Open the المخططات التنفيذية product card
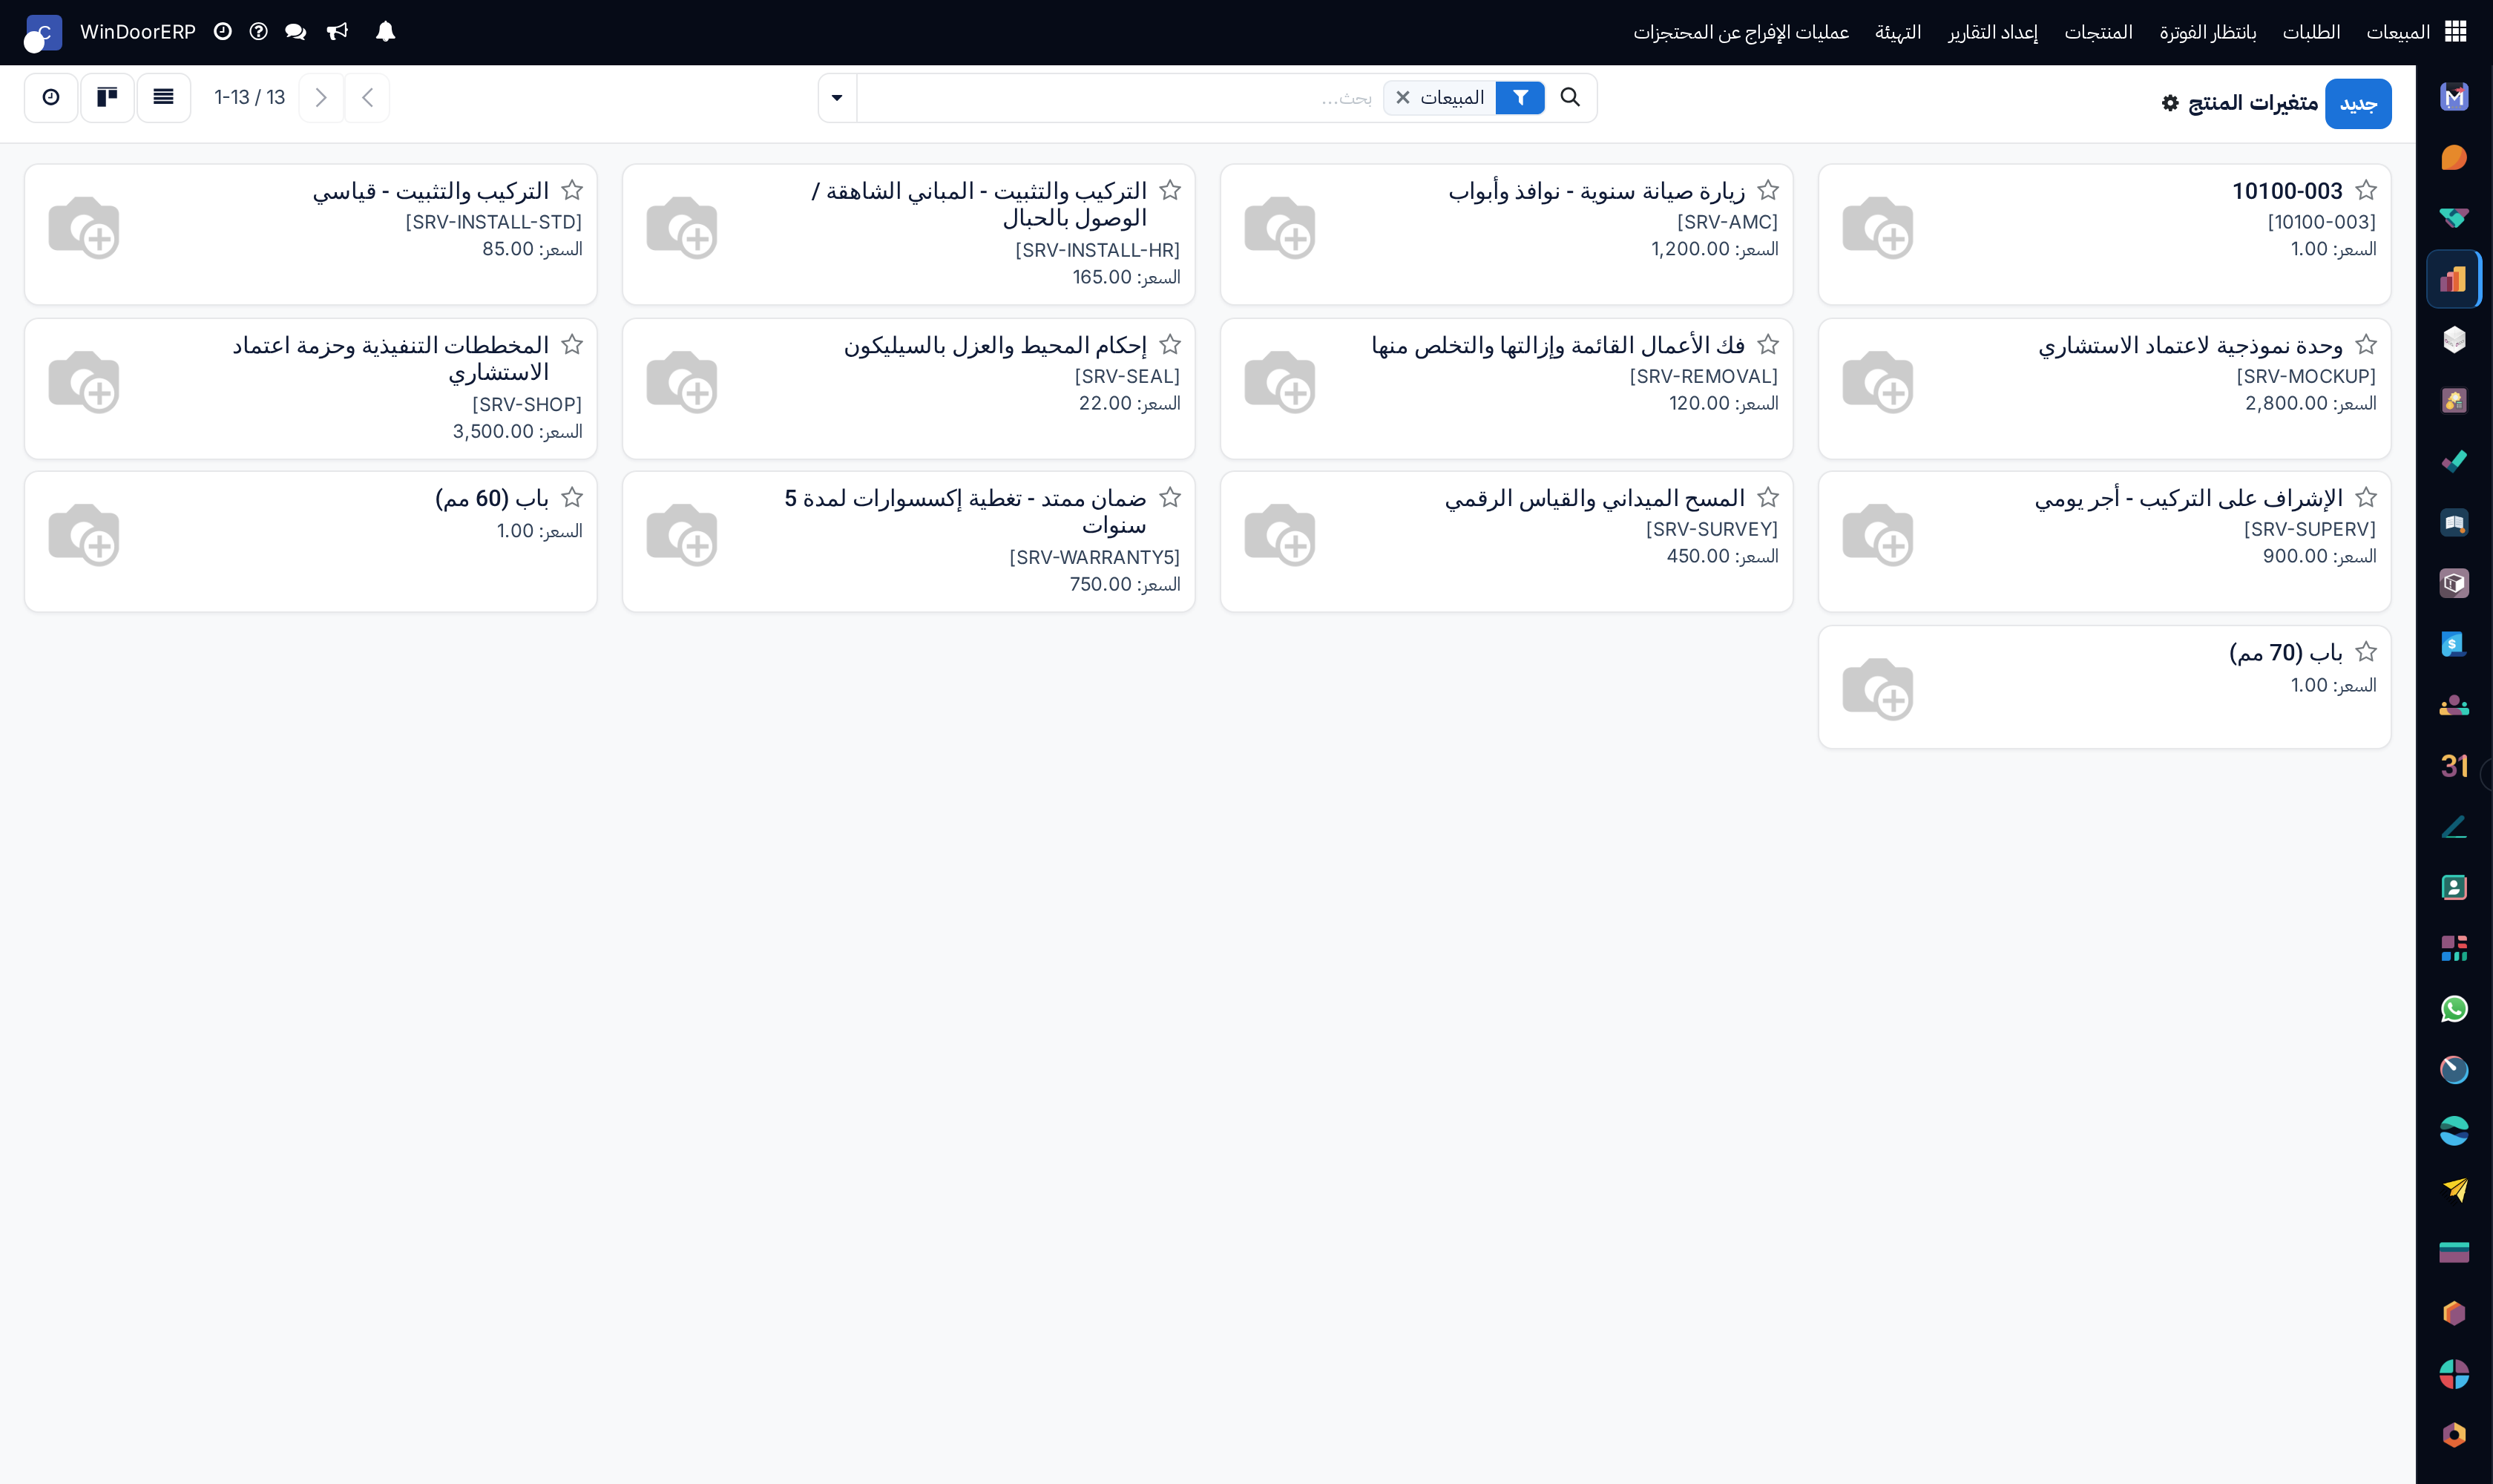 [310, 389]
